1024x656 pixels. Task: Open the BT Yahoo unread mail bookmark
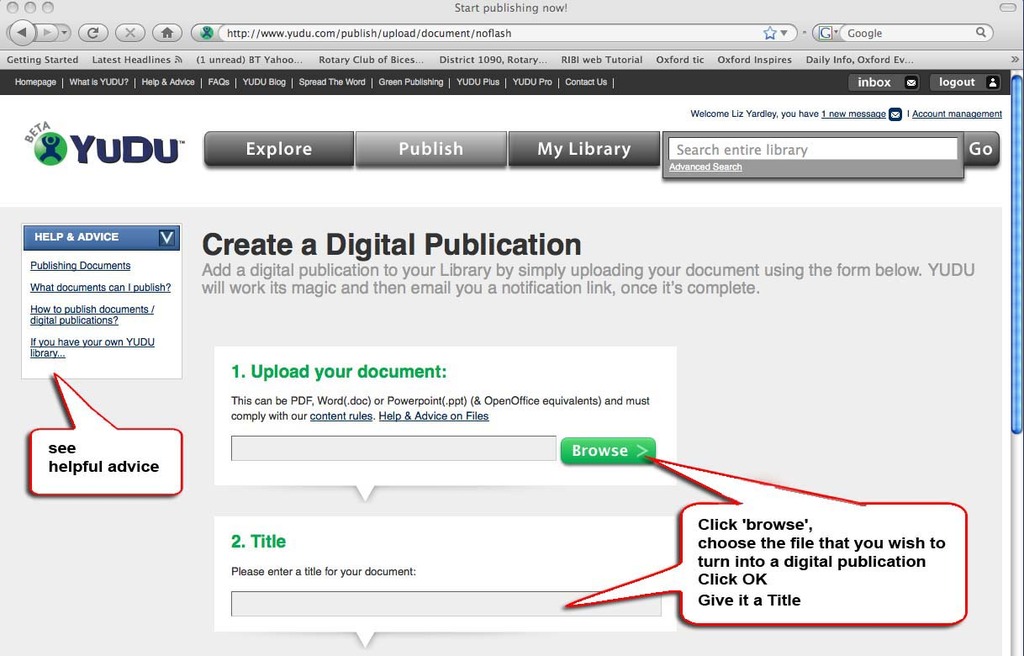[249, 59]
